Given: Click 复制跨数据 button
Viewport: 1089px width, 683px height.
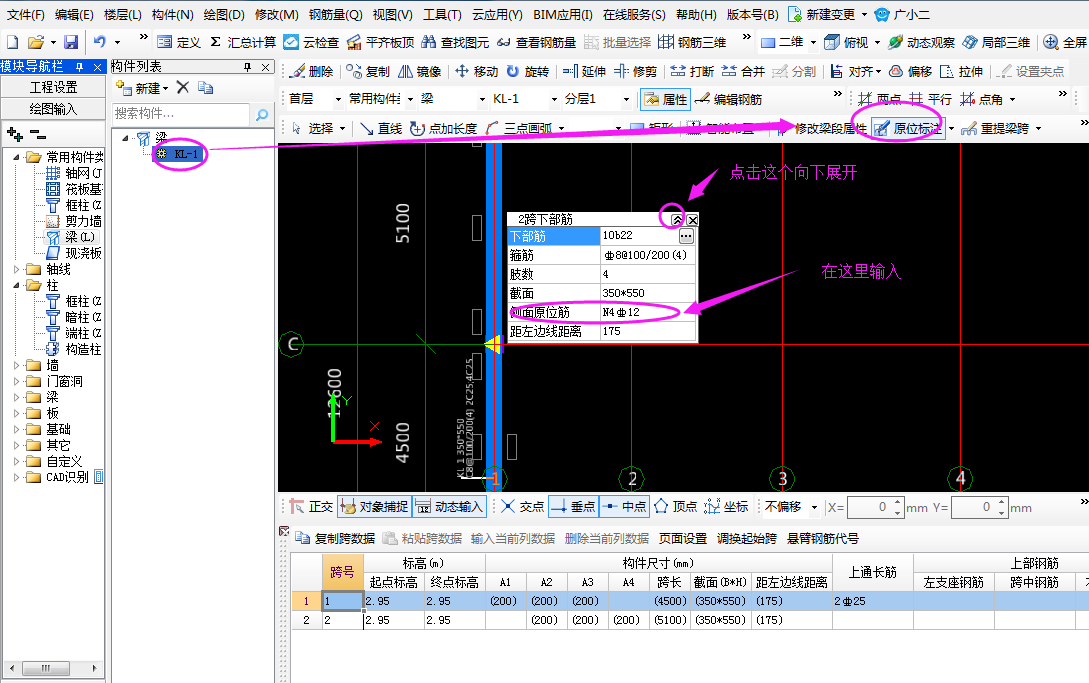Looking at the screenshot, I should point(336,538).
